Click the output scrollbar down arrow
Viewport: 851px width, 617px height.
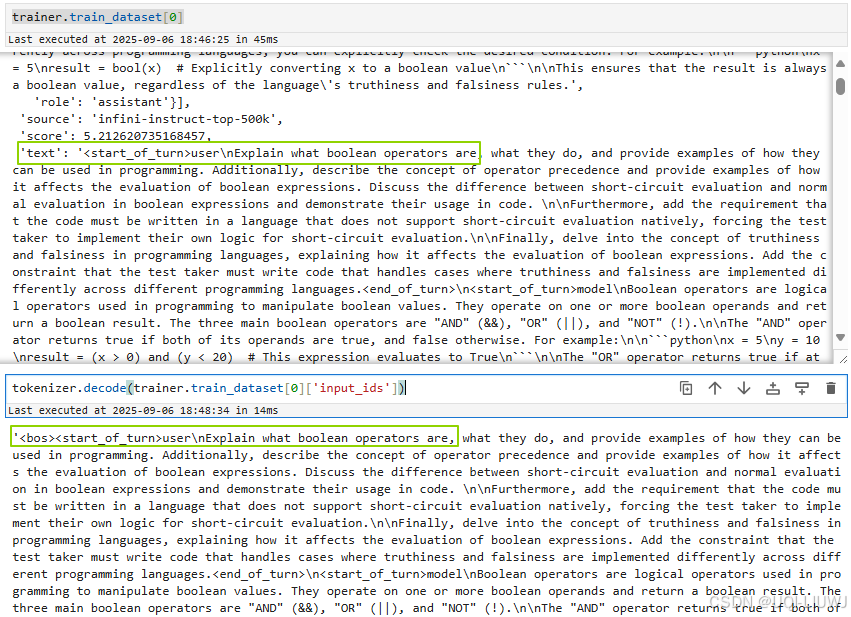point(840,338)
